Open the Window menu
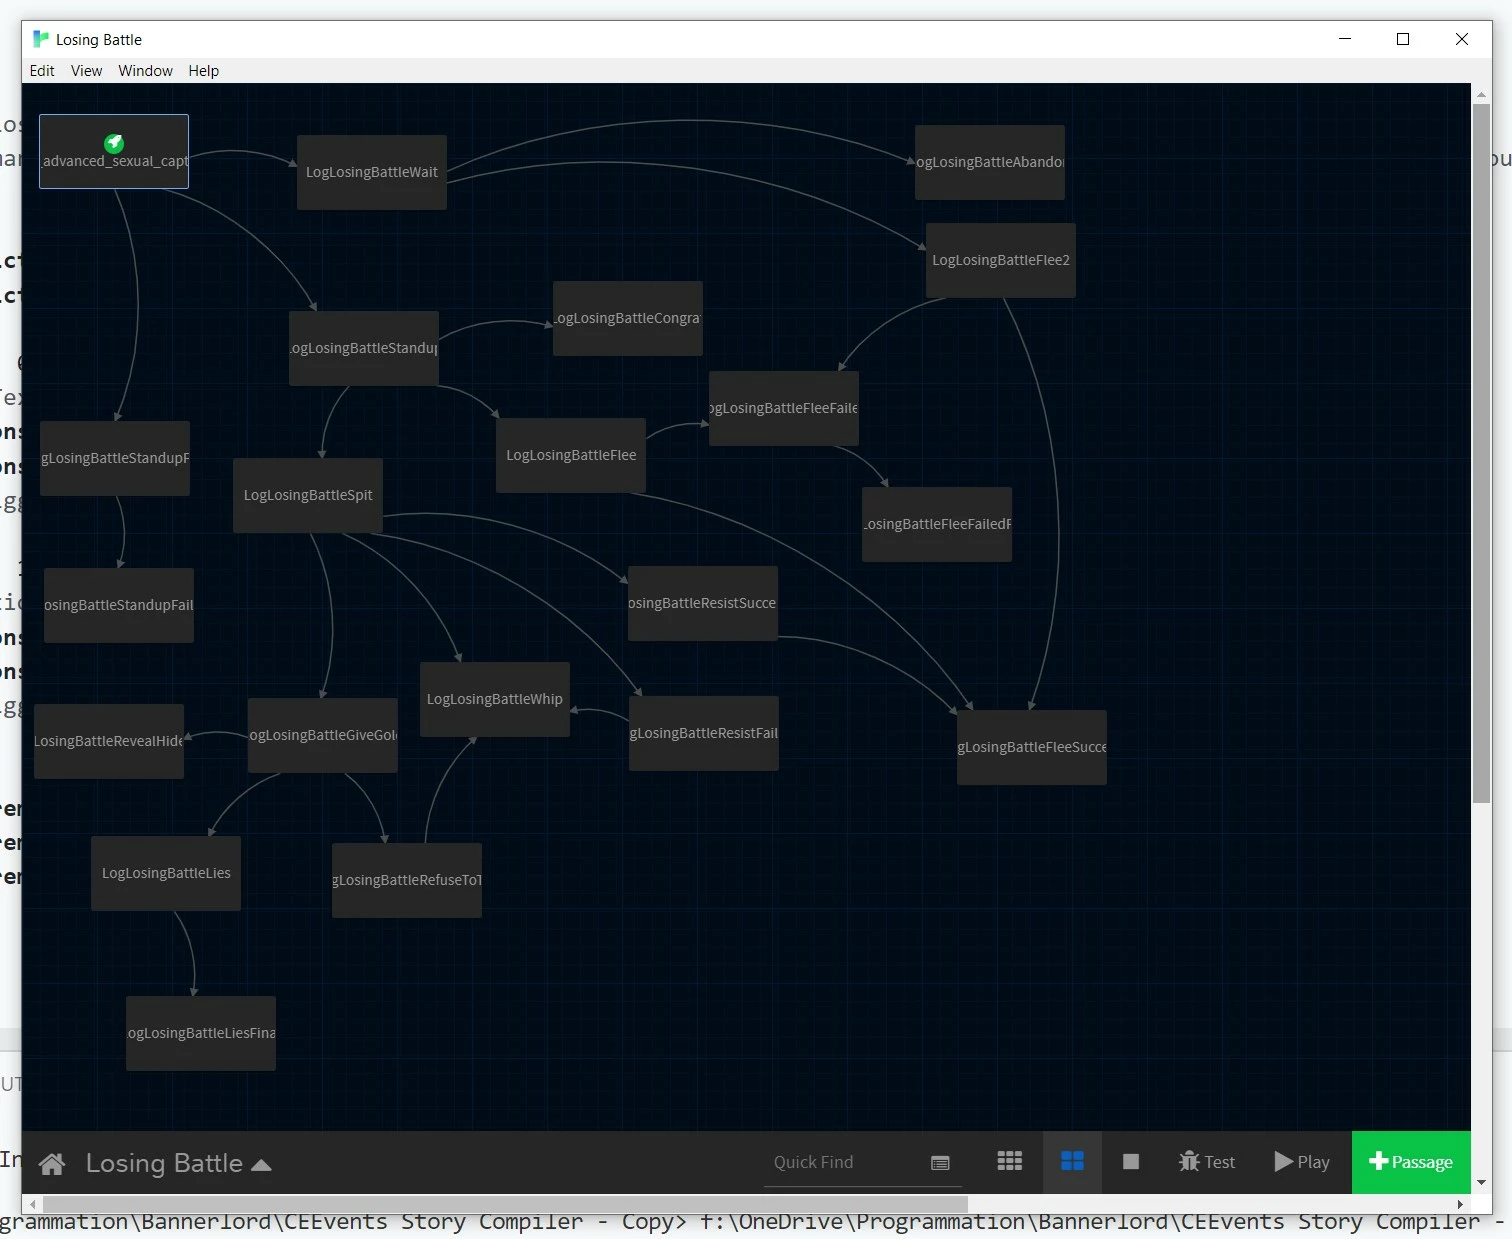Screen dimensions: 1512x1239 (x=145, y=71)
